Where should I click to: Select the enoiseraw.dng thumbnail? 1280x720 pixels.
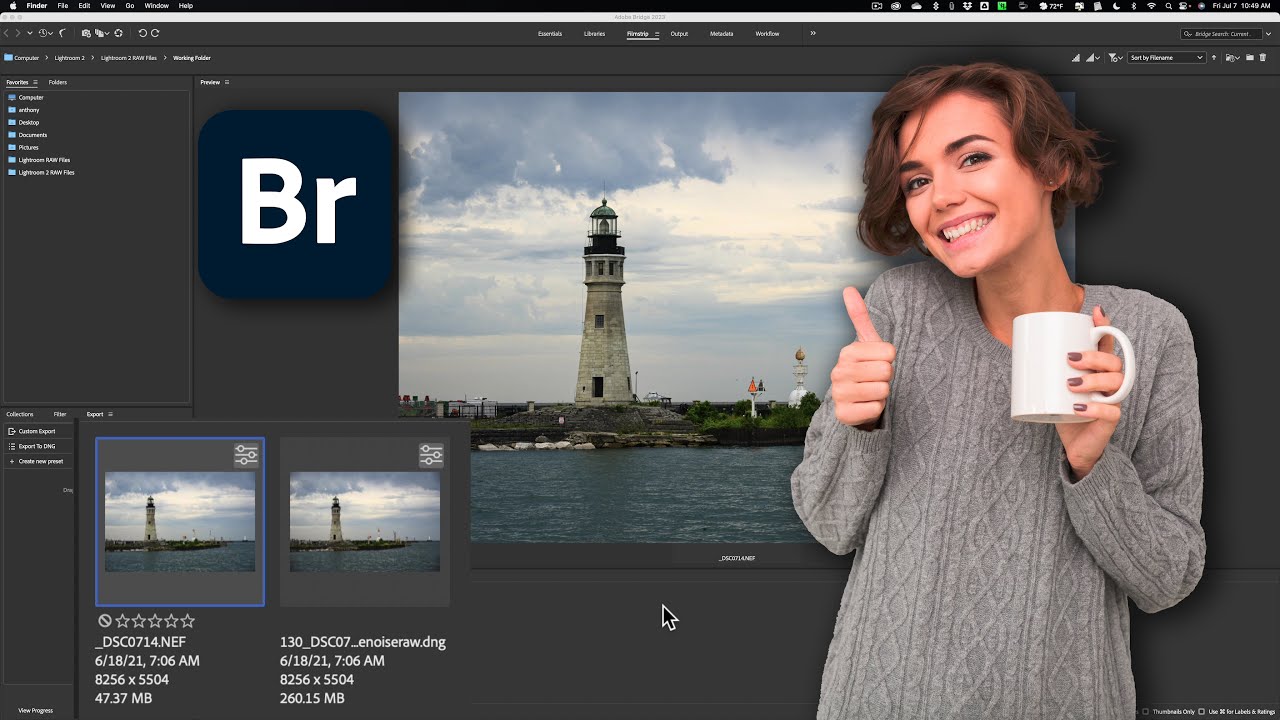tap(365, 521)
